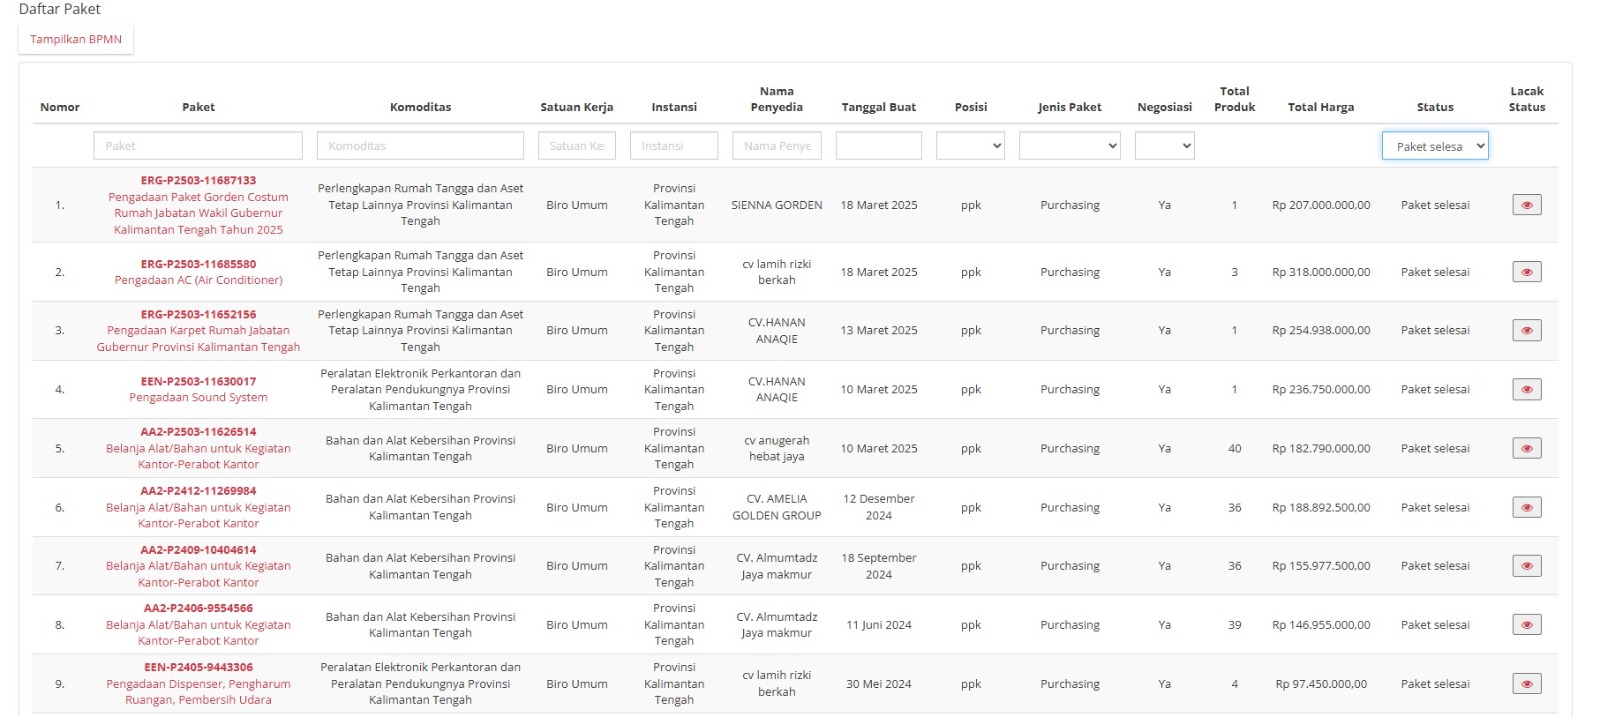Focus the Komoditas filter input

420,146
